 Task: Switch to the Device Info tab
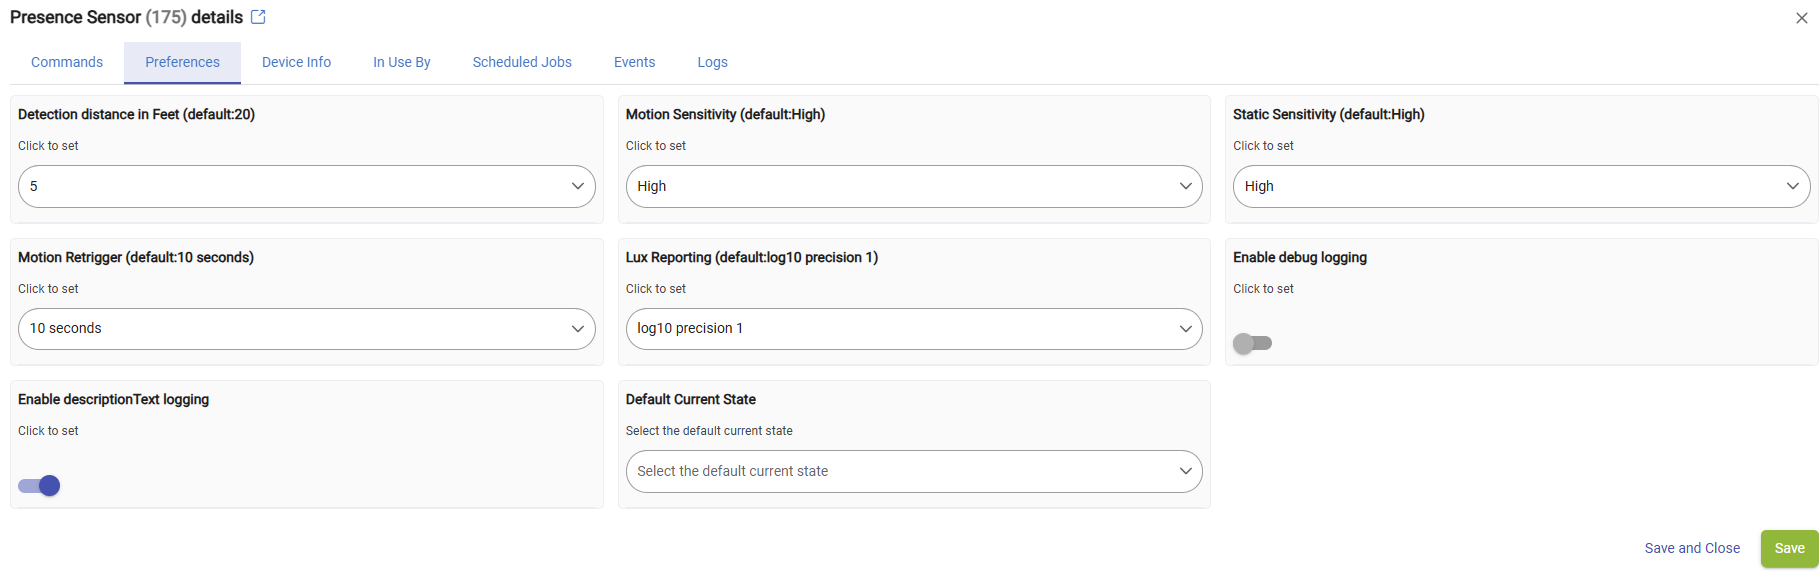296,62
